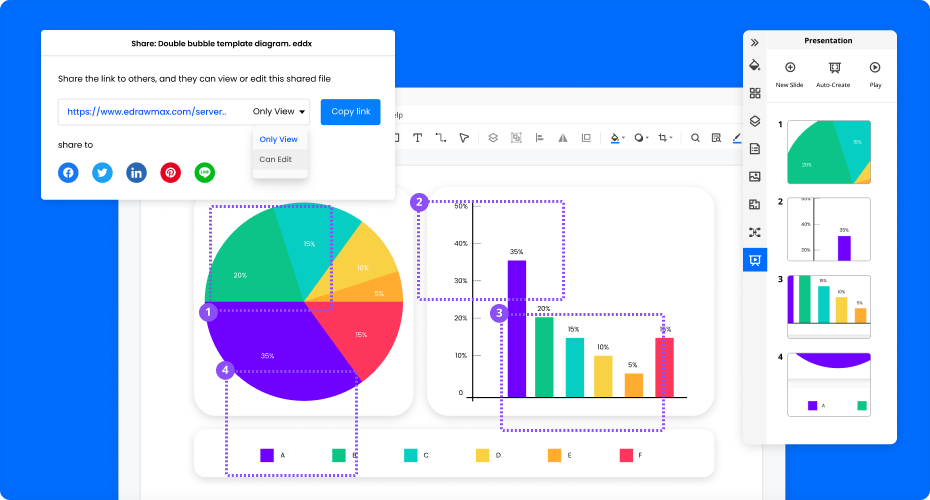Open the image panel in right sidebar
The image size is (930, 500).
tap(755, 177)
